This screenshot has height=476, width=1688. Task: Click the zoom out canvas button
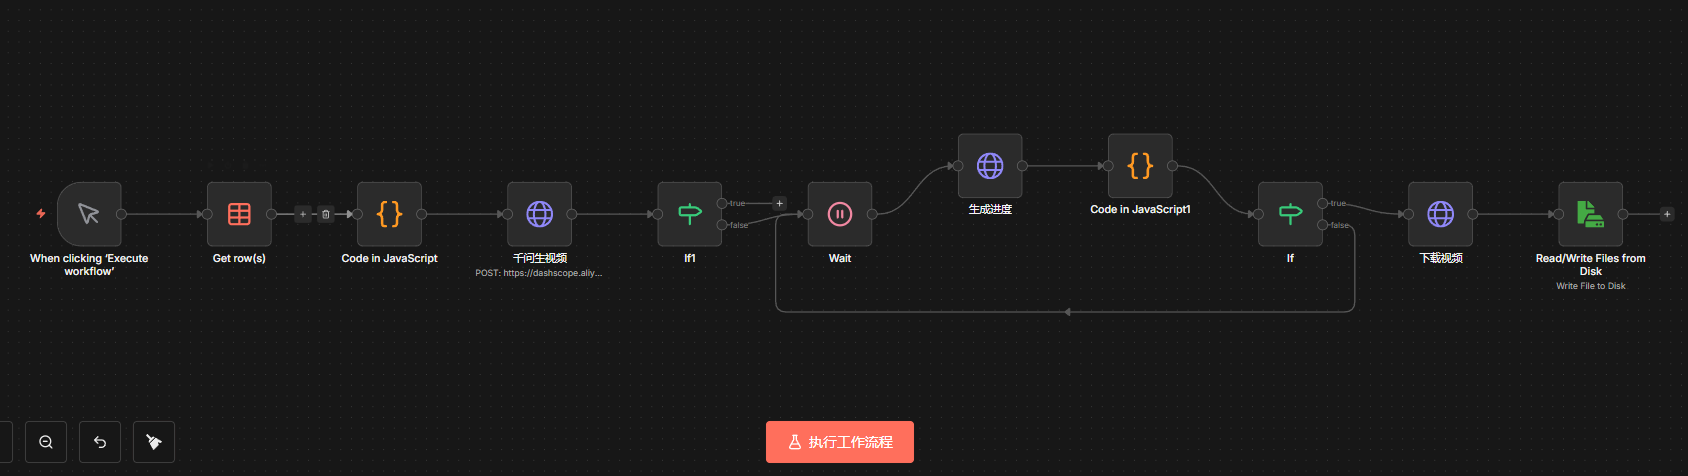tap(46, 442)
